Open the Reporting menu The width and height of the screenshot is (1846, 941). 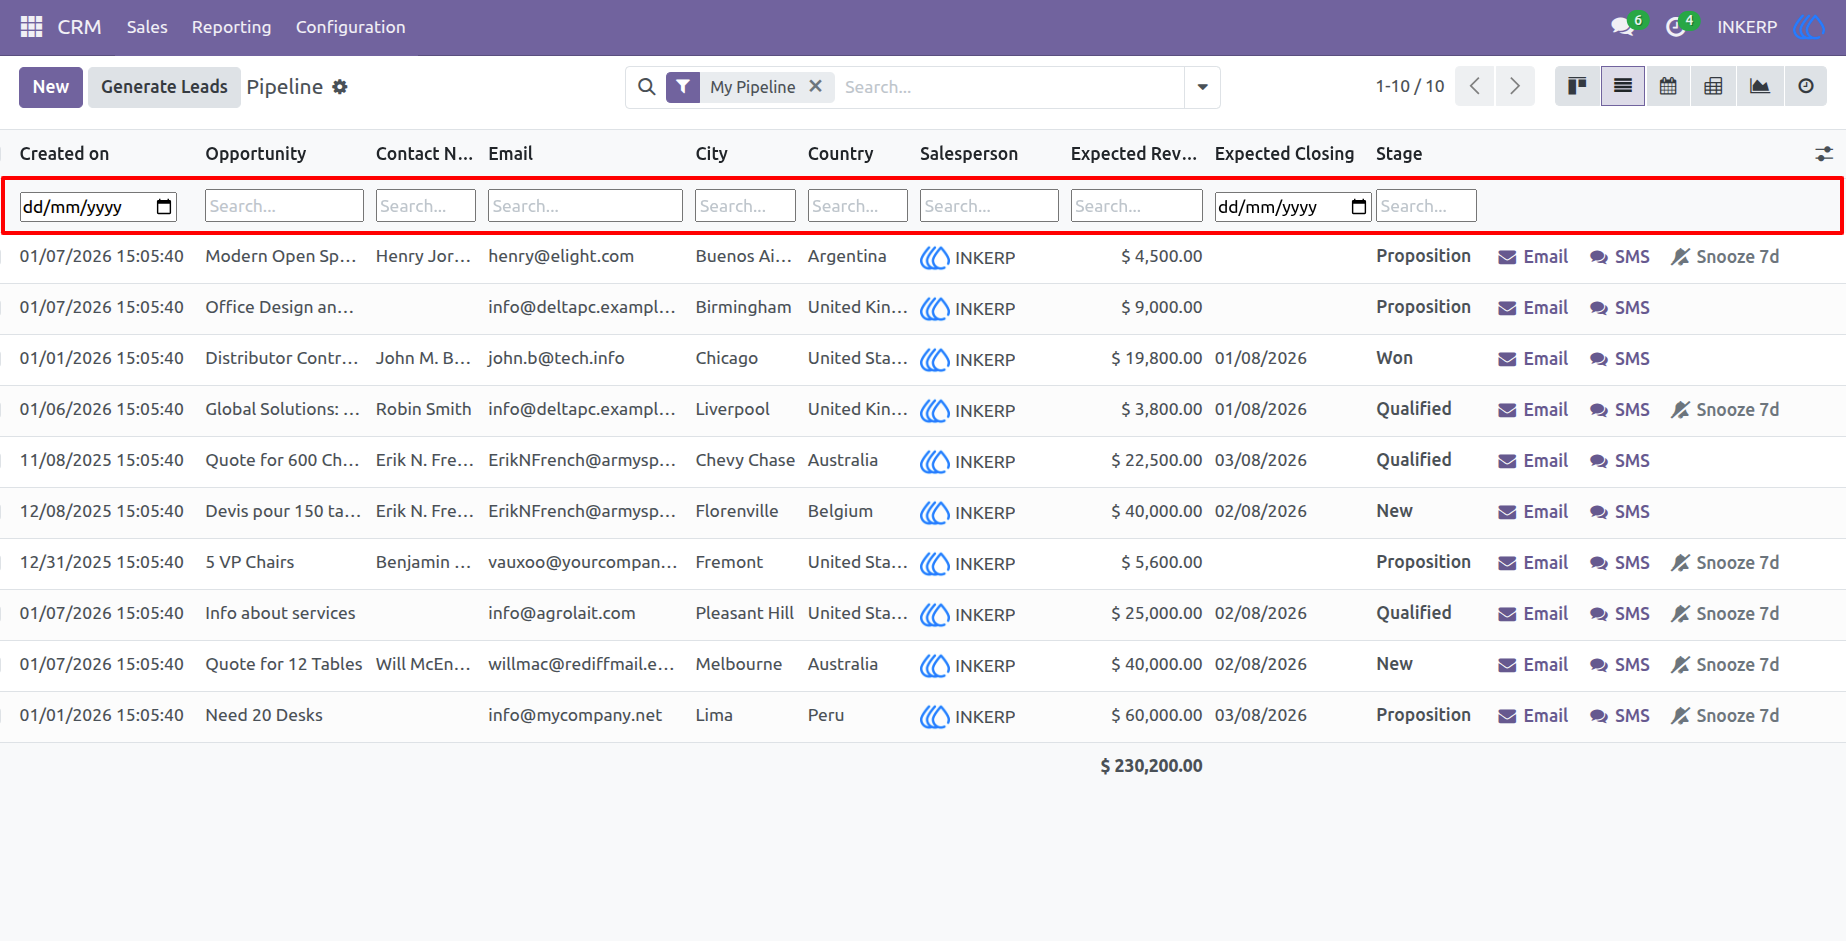coord(231,27)
